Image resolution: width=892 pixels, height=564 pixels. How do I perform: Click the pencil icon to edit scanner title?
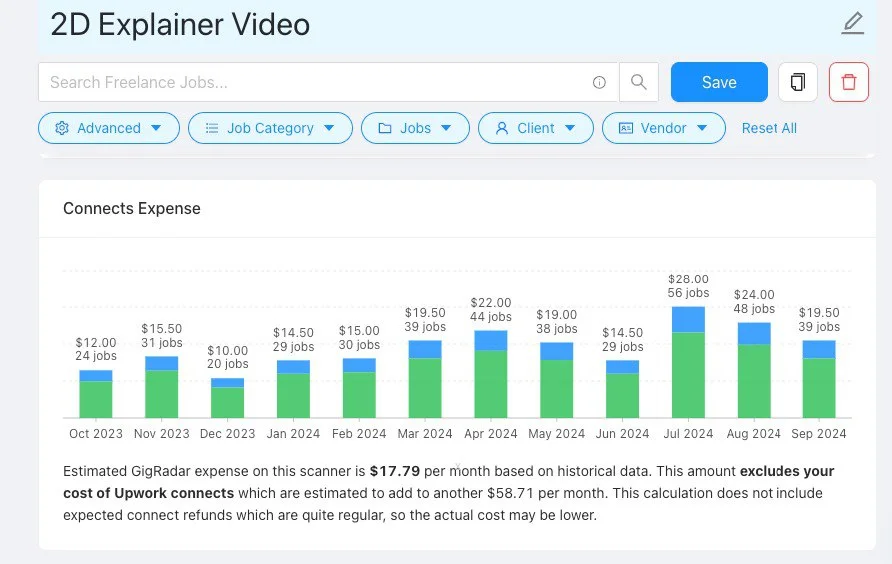click(852, 23)
